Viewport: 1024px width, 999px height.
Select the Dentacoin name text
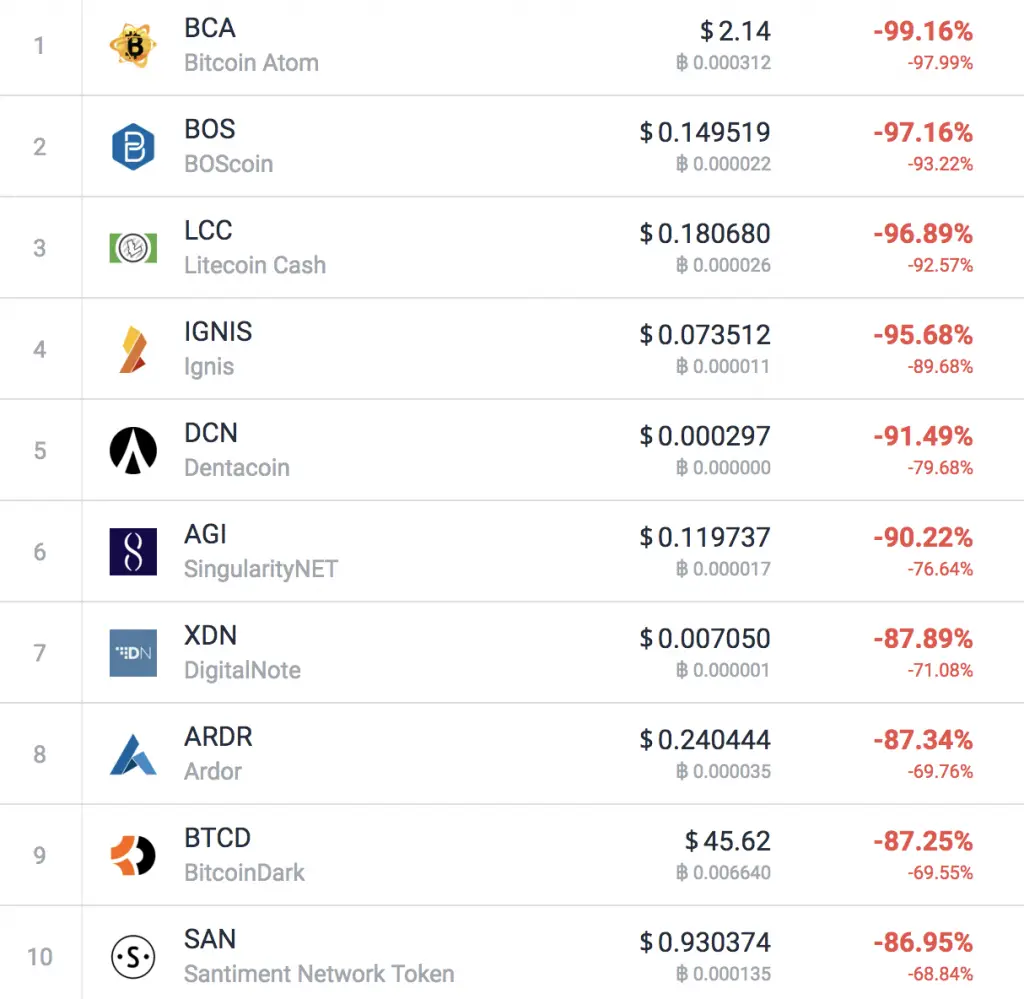click(x=236, y=466)
